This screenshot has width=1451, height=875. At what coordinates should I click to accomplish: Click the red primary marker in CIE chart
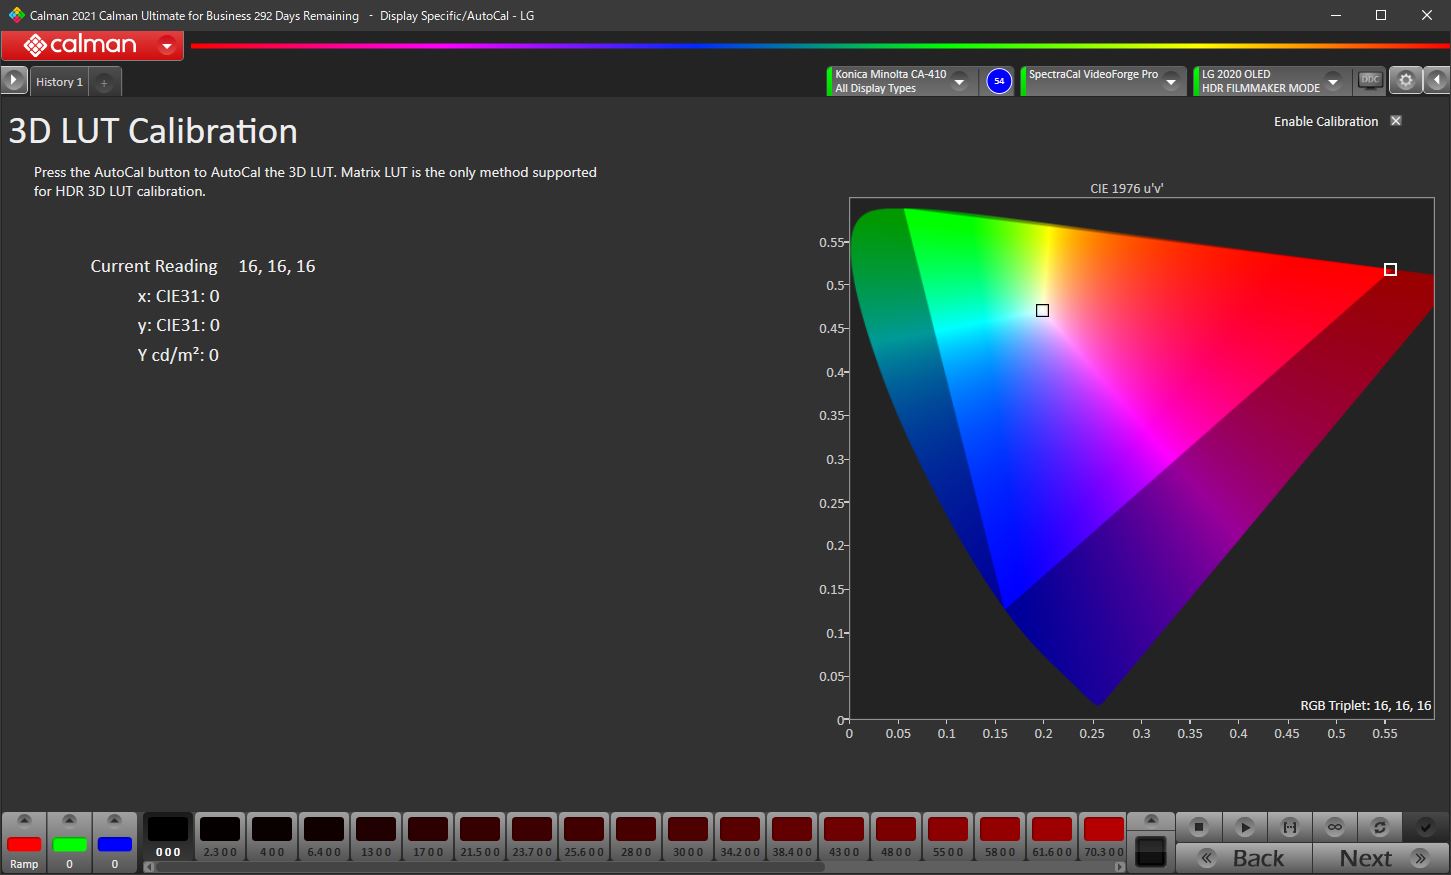tap(1390, 269)
